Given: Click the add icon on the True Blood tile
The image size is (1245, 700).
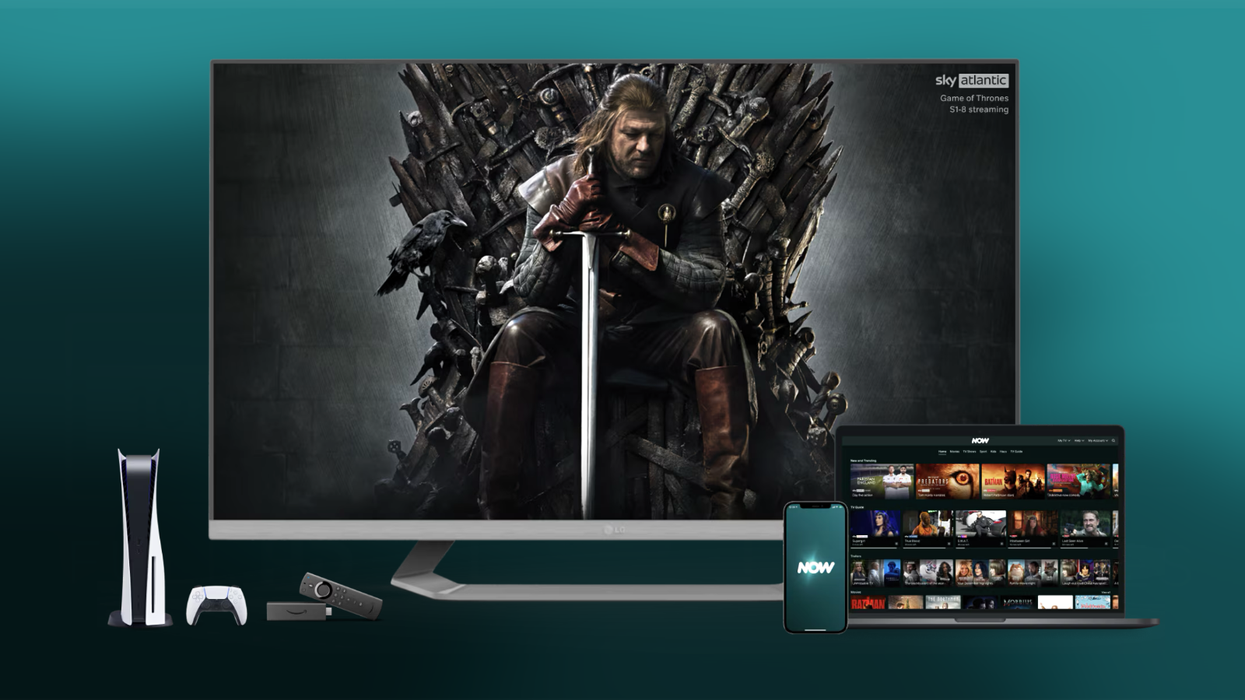Looking at the screenshot, I should (950, 543).
